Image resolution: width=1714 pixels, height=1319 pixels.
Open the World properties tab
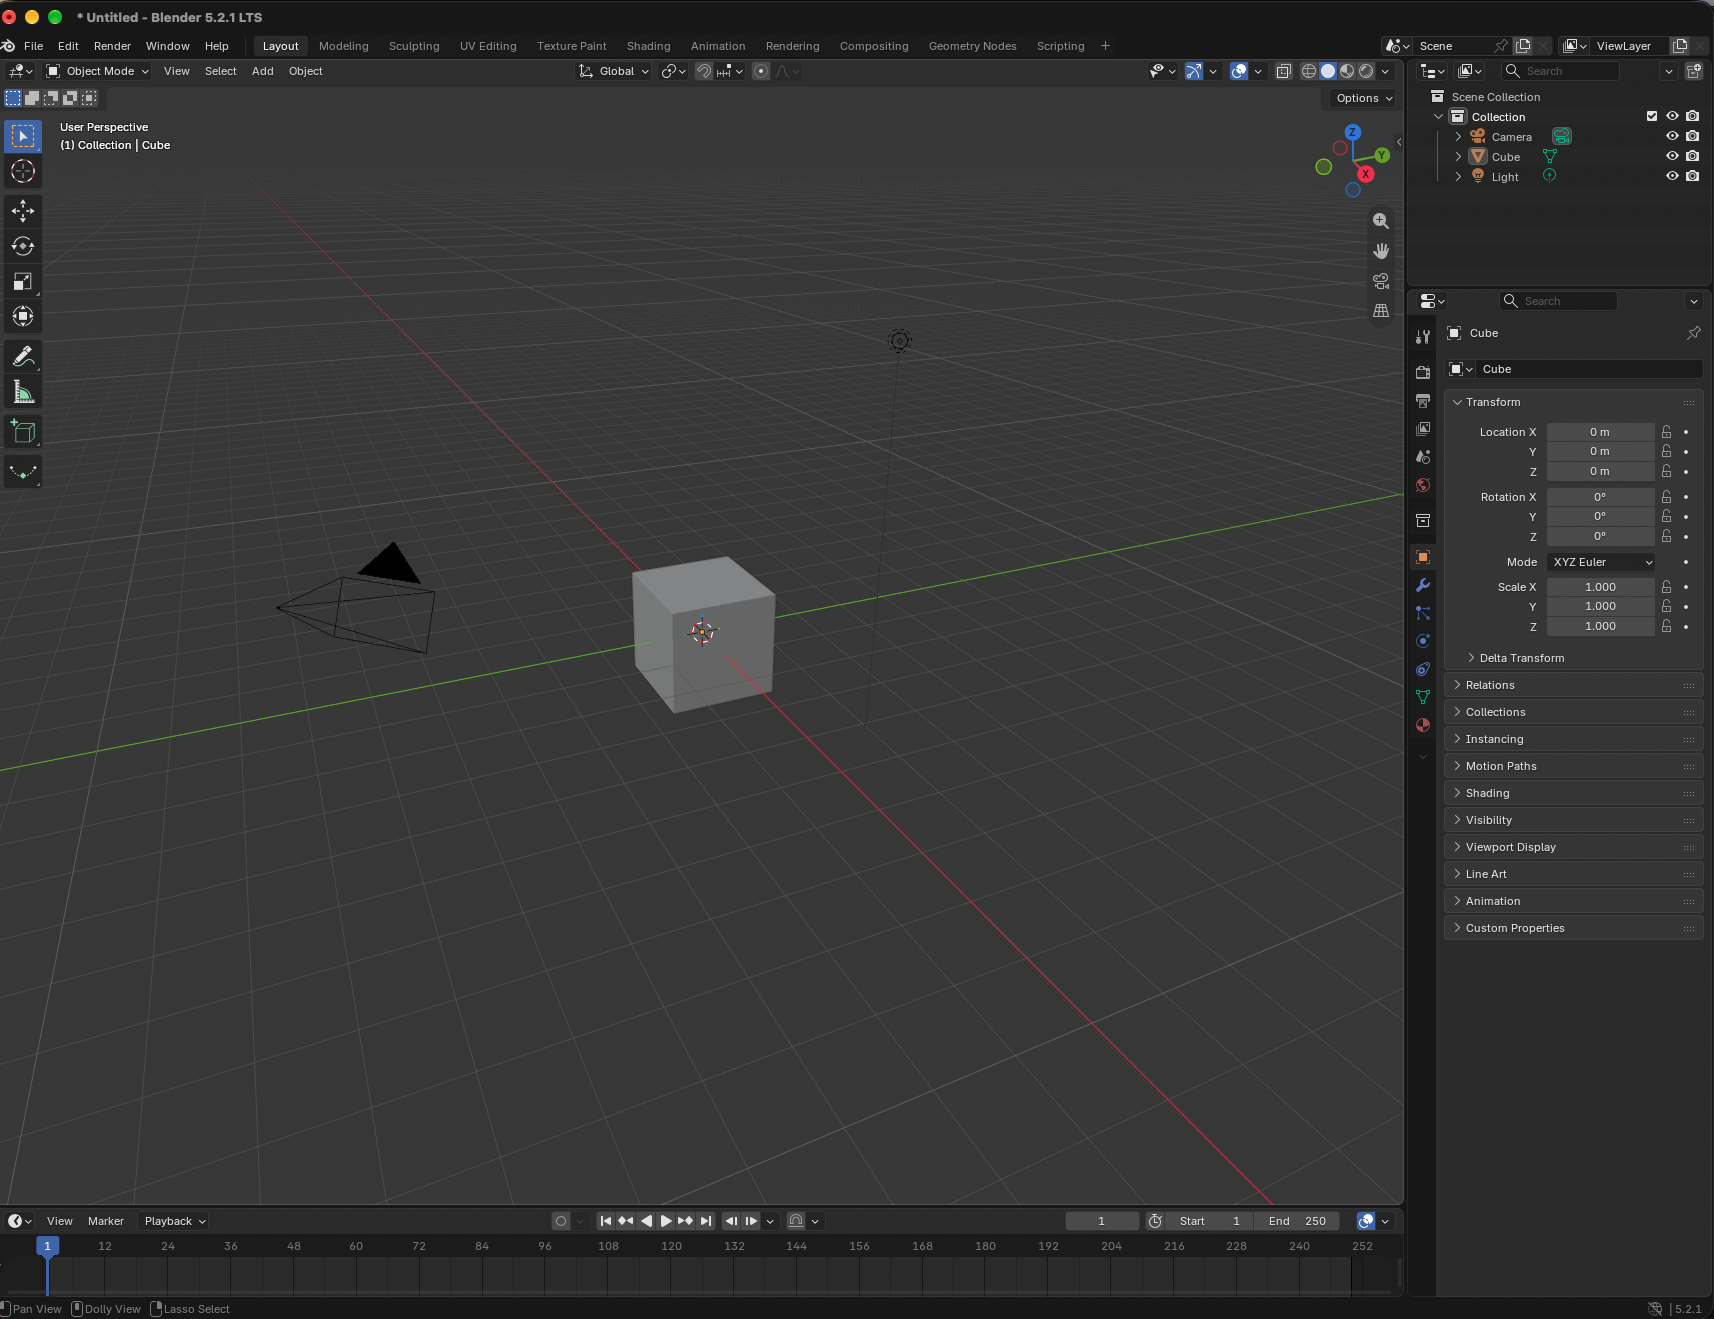(1423, 485)
